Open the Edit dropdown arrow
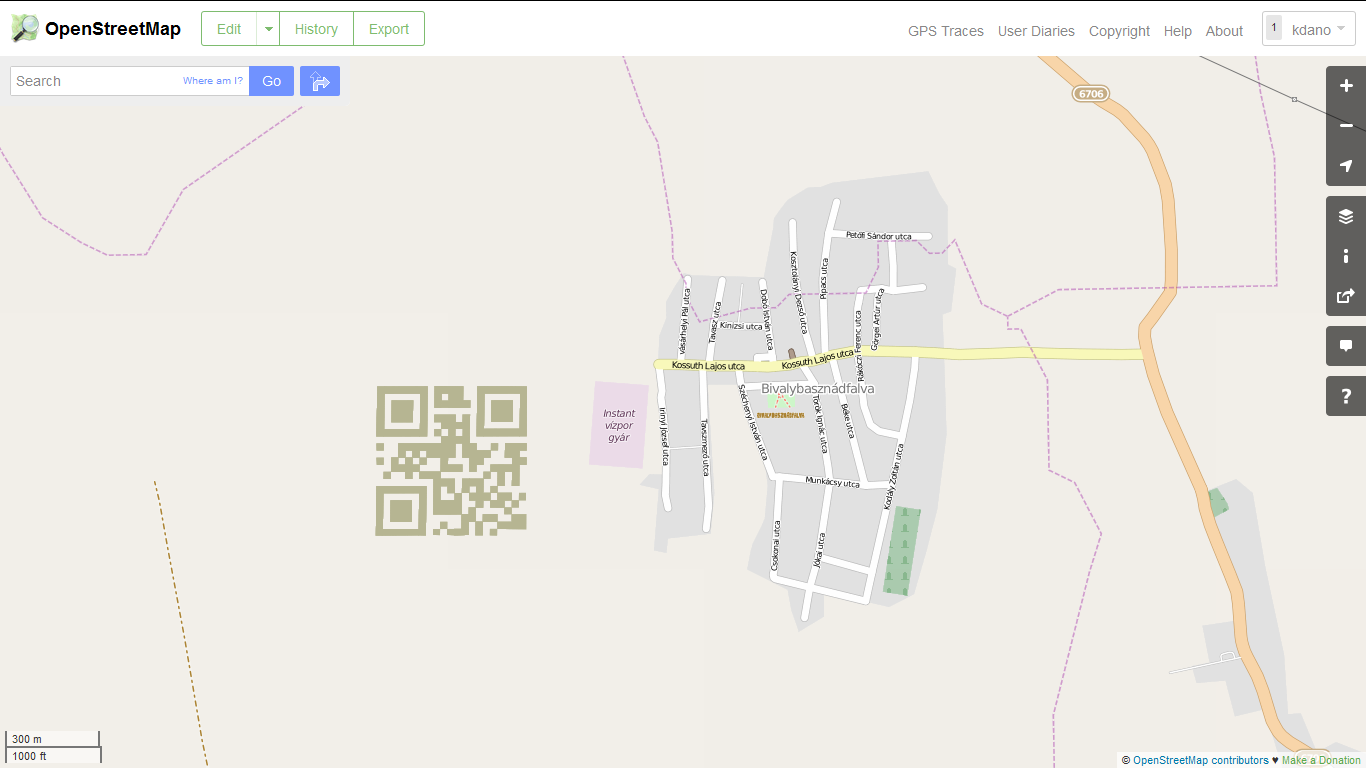1366x768 pixels. (x=268, y=29)
